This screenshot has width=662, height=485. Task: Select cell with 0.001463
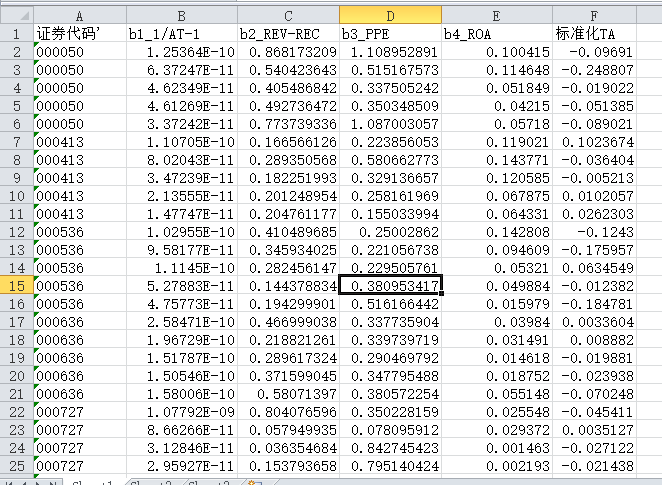tap(497, 448)
